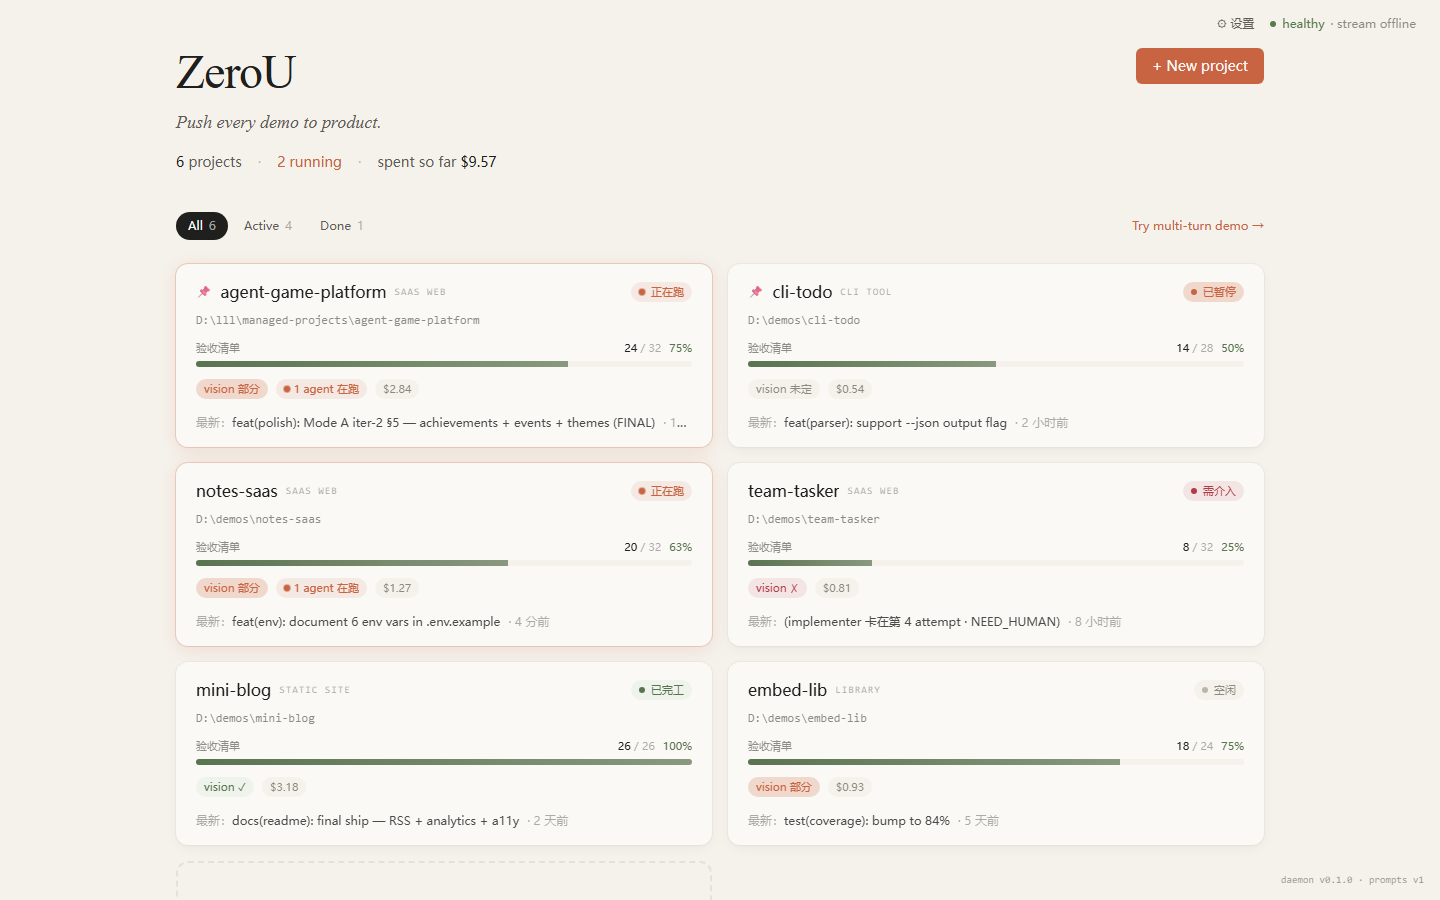Click the 空闲 status badge on embed-lib

click(1219, 690)
